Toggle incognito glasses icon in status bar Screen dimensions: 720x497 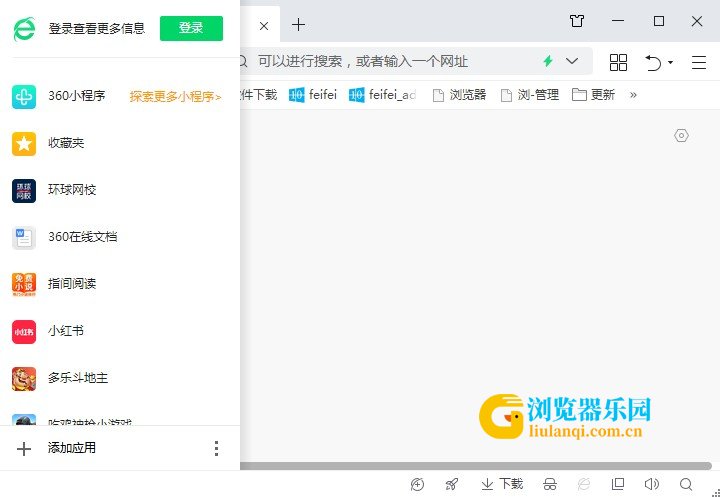tap(550, 484)
